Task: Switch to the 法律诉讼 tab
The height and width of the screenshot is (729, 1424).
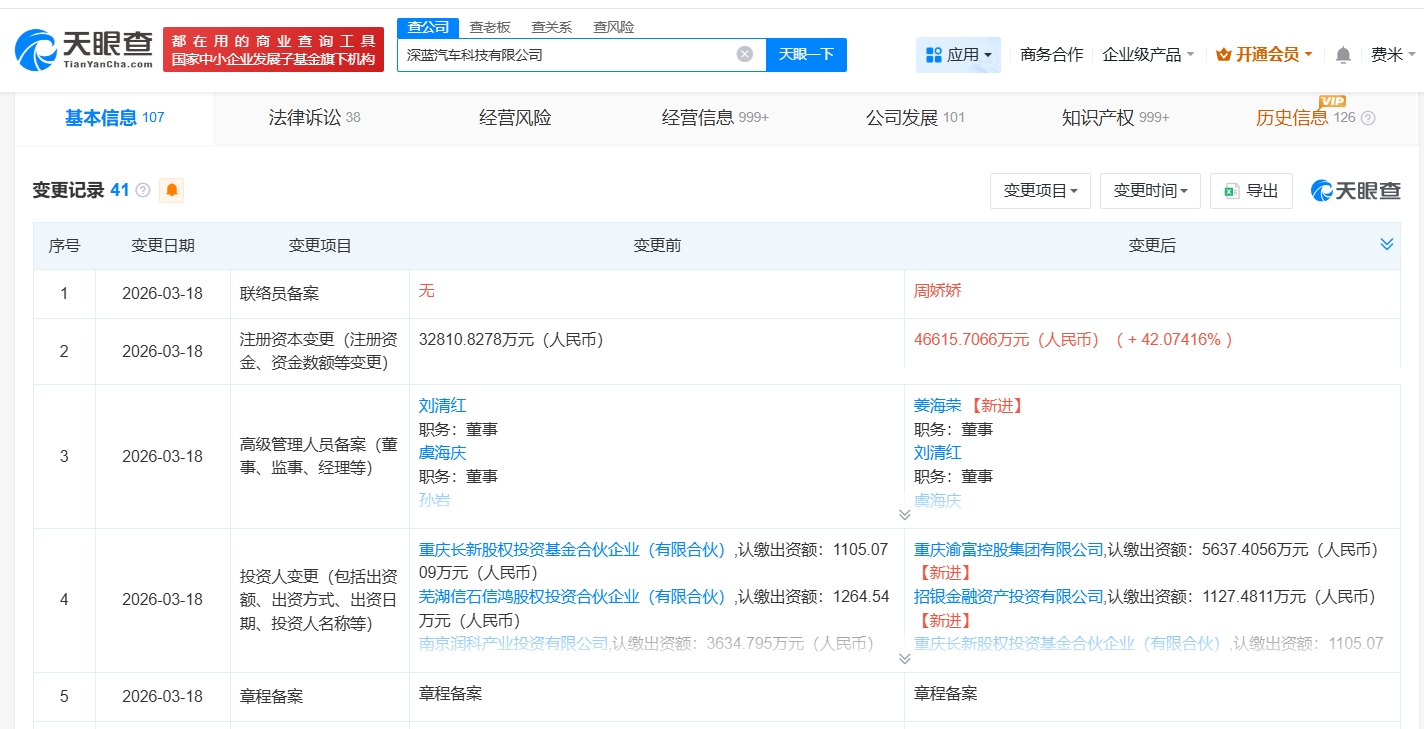Action: (314, 118)
